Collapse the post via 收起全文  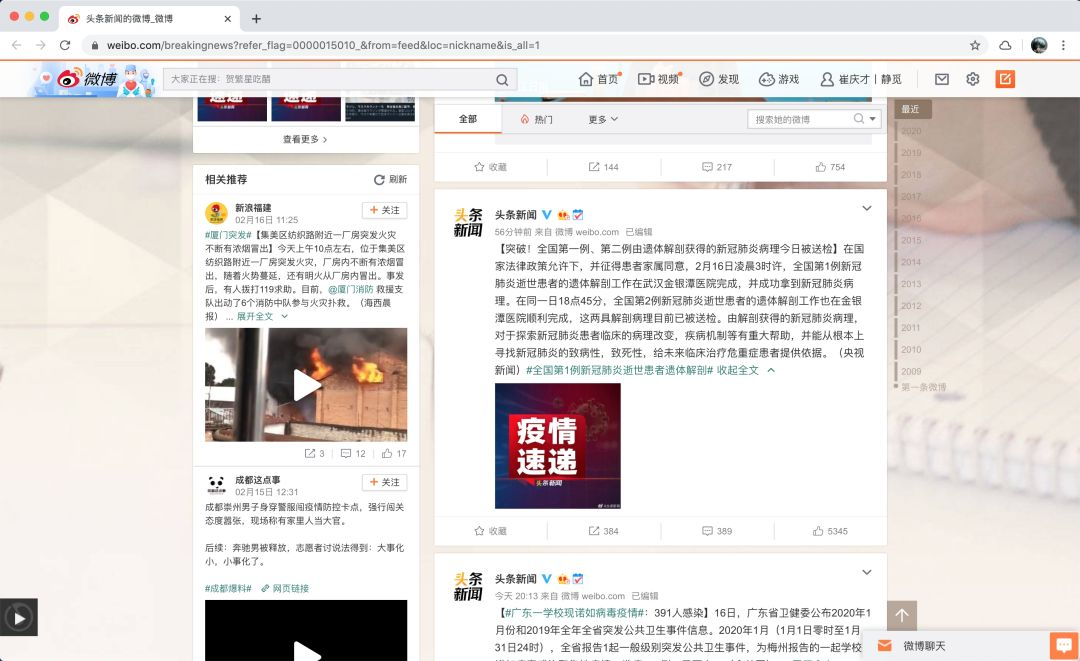pos(746,370)
